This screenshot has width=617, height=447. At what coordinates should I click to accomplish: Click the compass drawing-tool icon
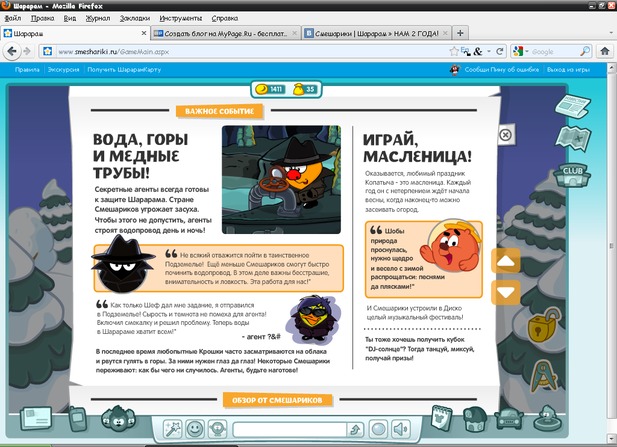tap(543, 375)
